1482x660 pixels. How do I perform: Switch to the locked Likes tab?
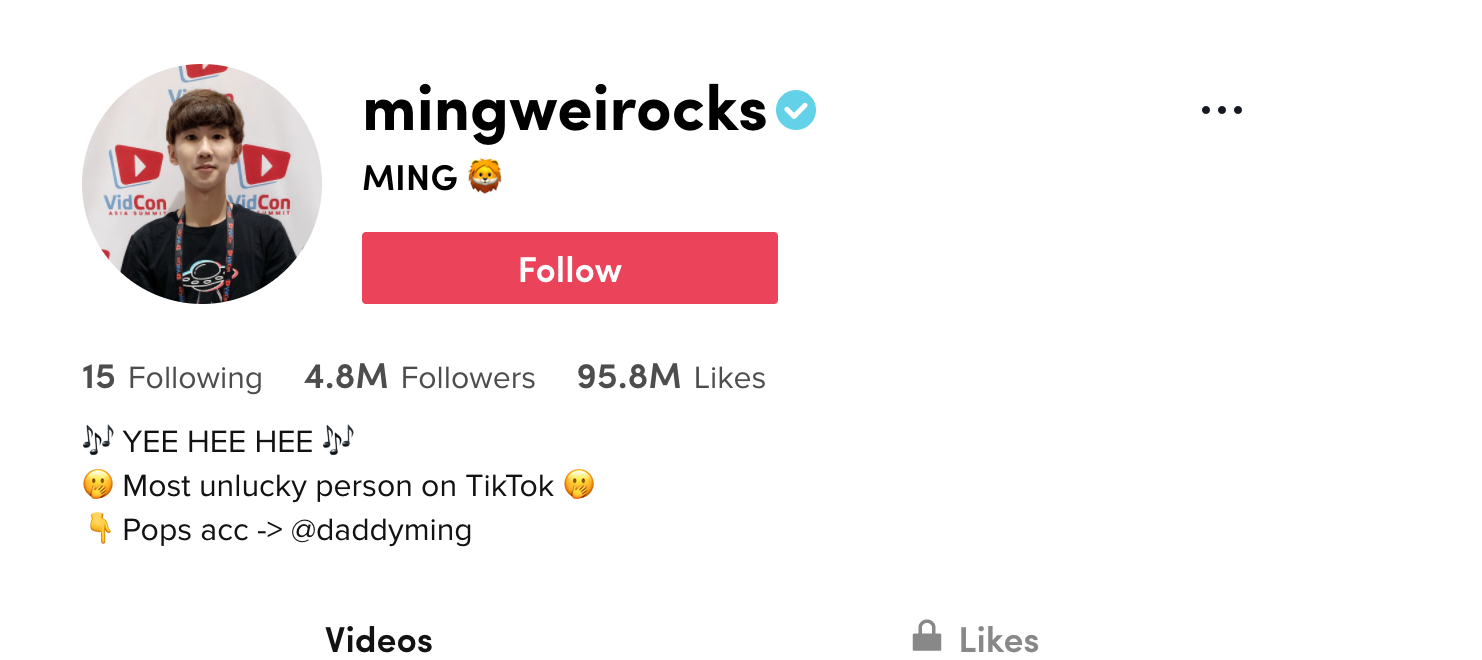tap(976, 639)
